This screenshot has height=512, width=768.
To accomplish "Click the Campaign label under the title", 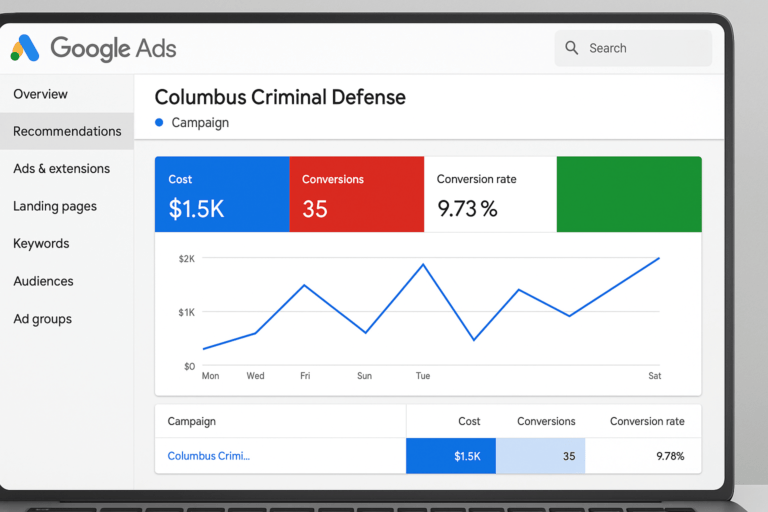I will tap(200, 123).
